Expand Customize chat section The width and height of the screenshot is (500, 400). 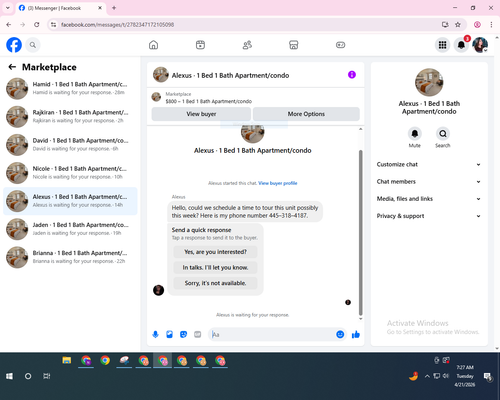tap(429, 164)
